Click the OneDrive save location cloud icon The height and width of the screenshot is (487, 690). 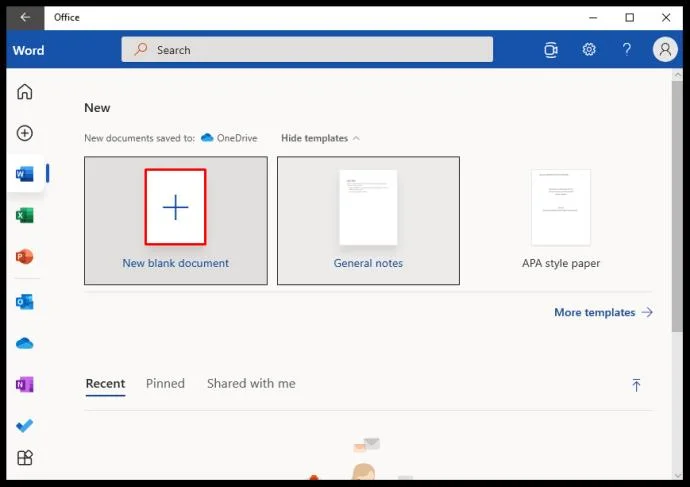click(207, 138)
